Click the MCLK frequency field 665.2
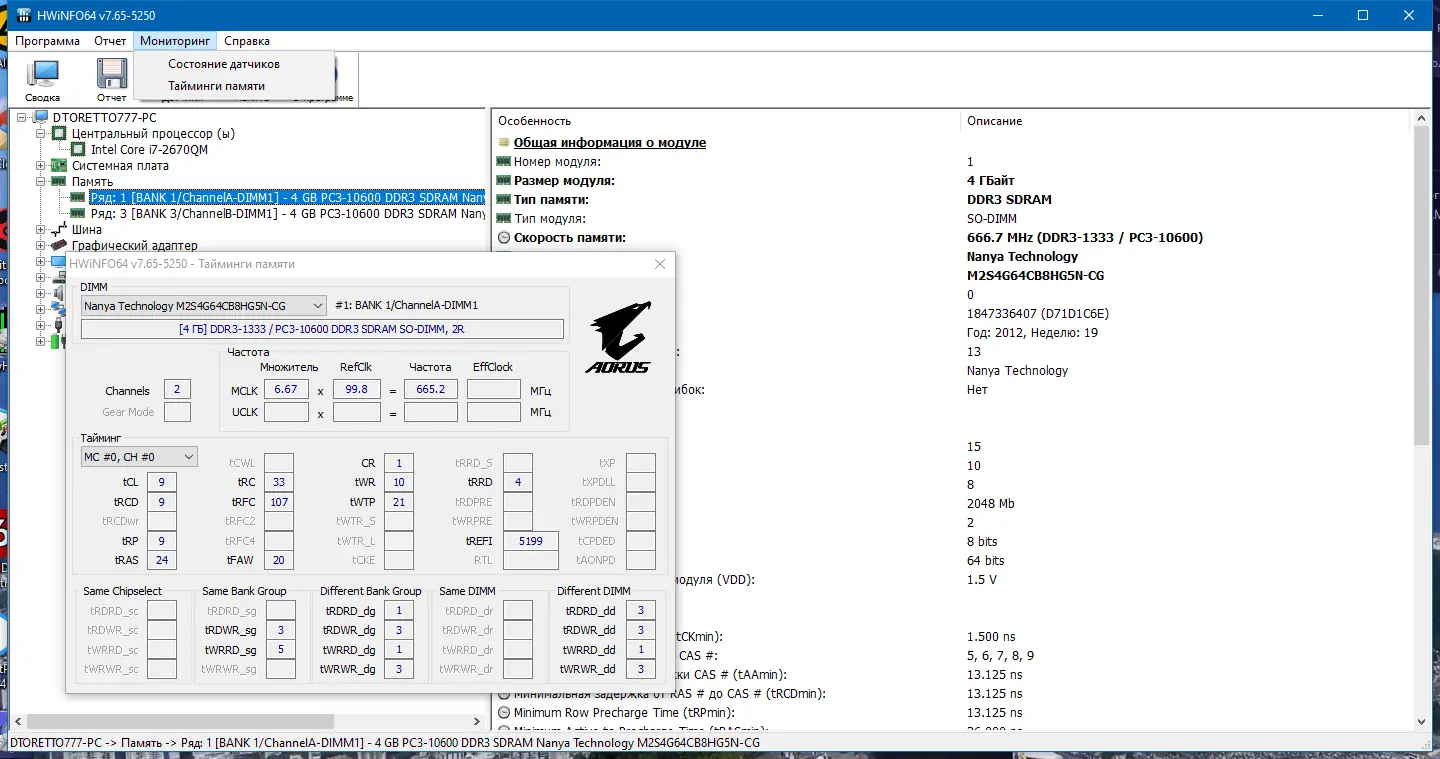 (x=431, y=389)
